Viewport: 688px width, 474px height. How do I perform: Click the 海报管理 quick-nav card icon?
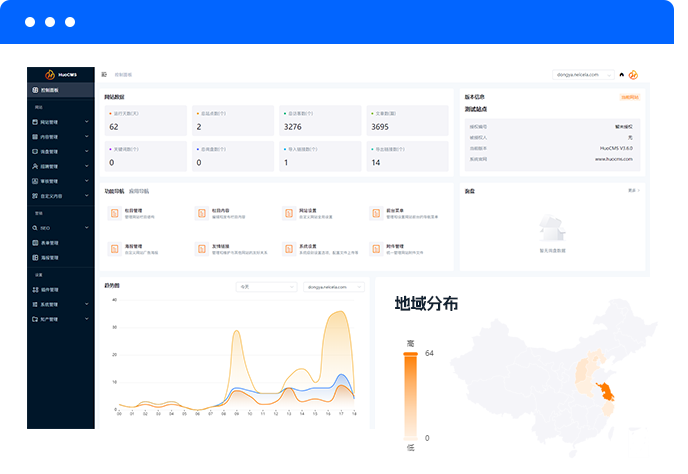pyautogui.click(x=115, y=249)
